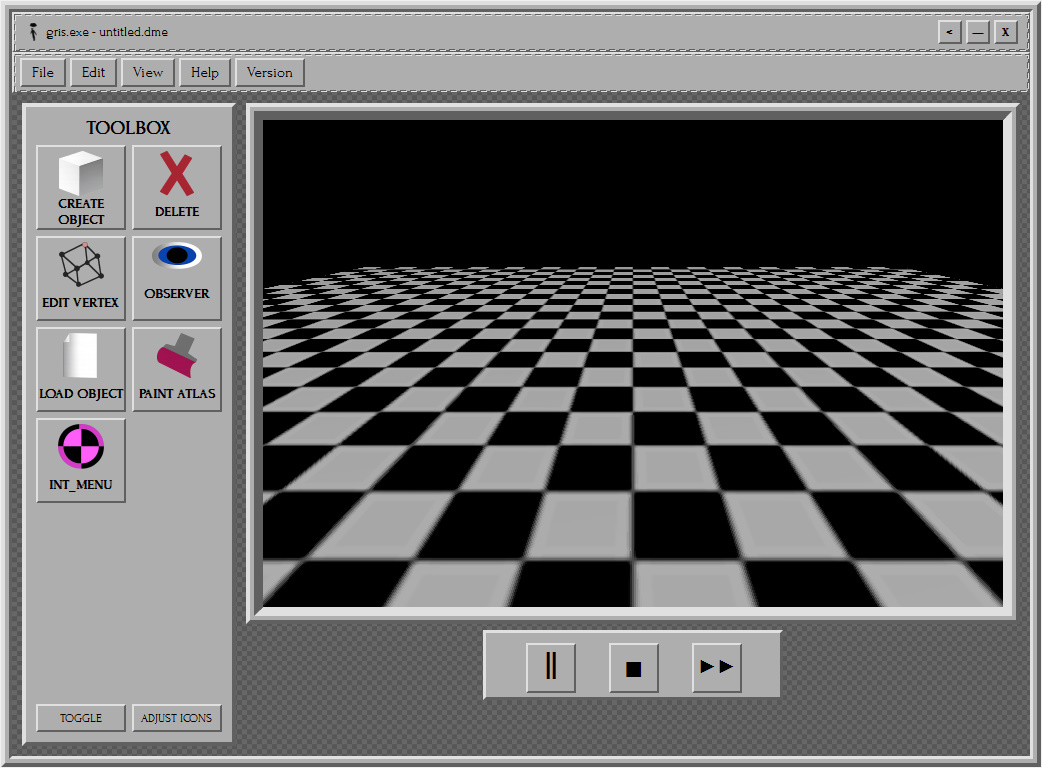Activate the Edit Vertex wireframe tool
The width and height of the screenshot is (1042, 768).
pyautogui.click(x=81, y=278)
